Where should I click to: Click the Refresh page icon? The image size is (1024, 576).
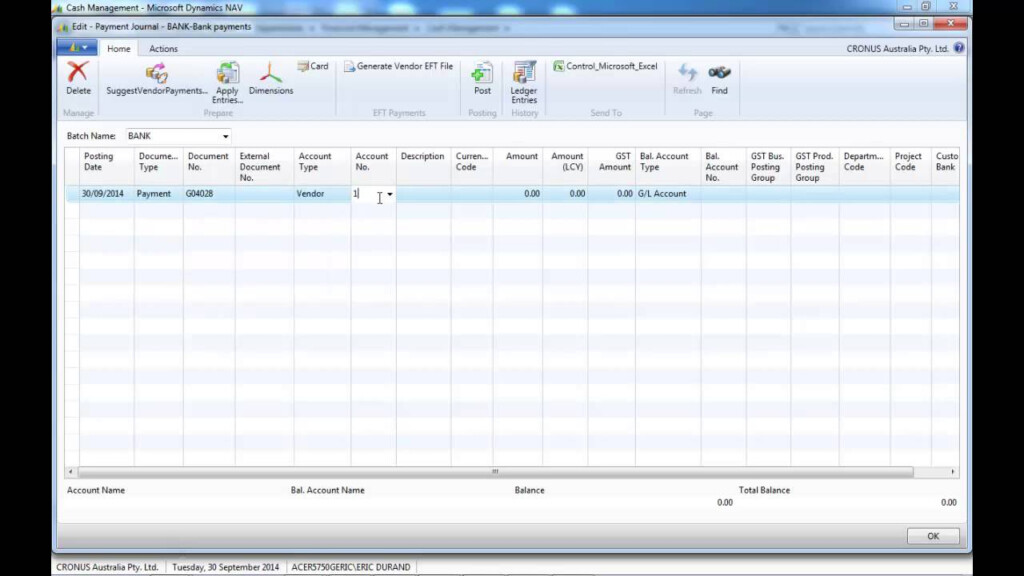(x=687, y=79)
